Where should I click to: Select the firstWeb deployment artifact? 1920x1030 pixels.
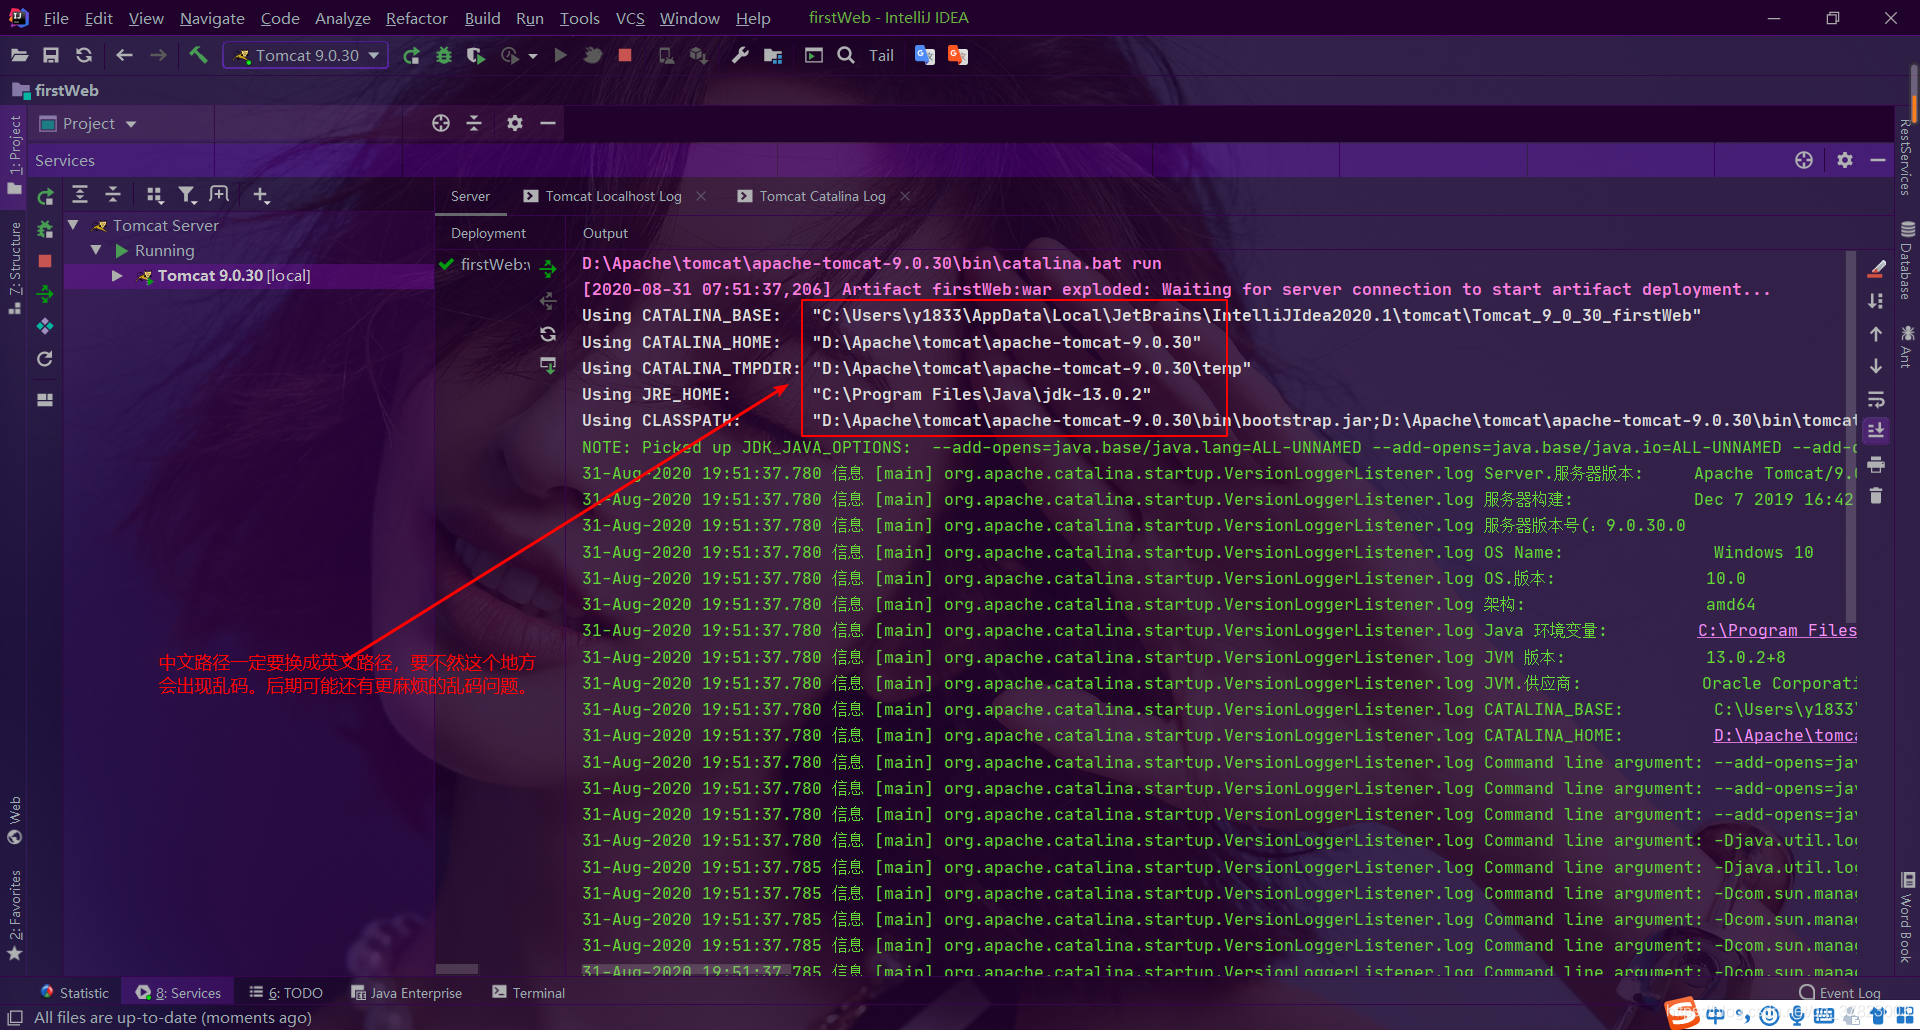click(485, 264)
